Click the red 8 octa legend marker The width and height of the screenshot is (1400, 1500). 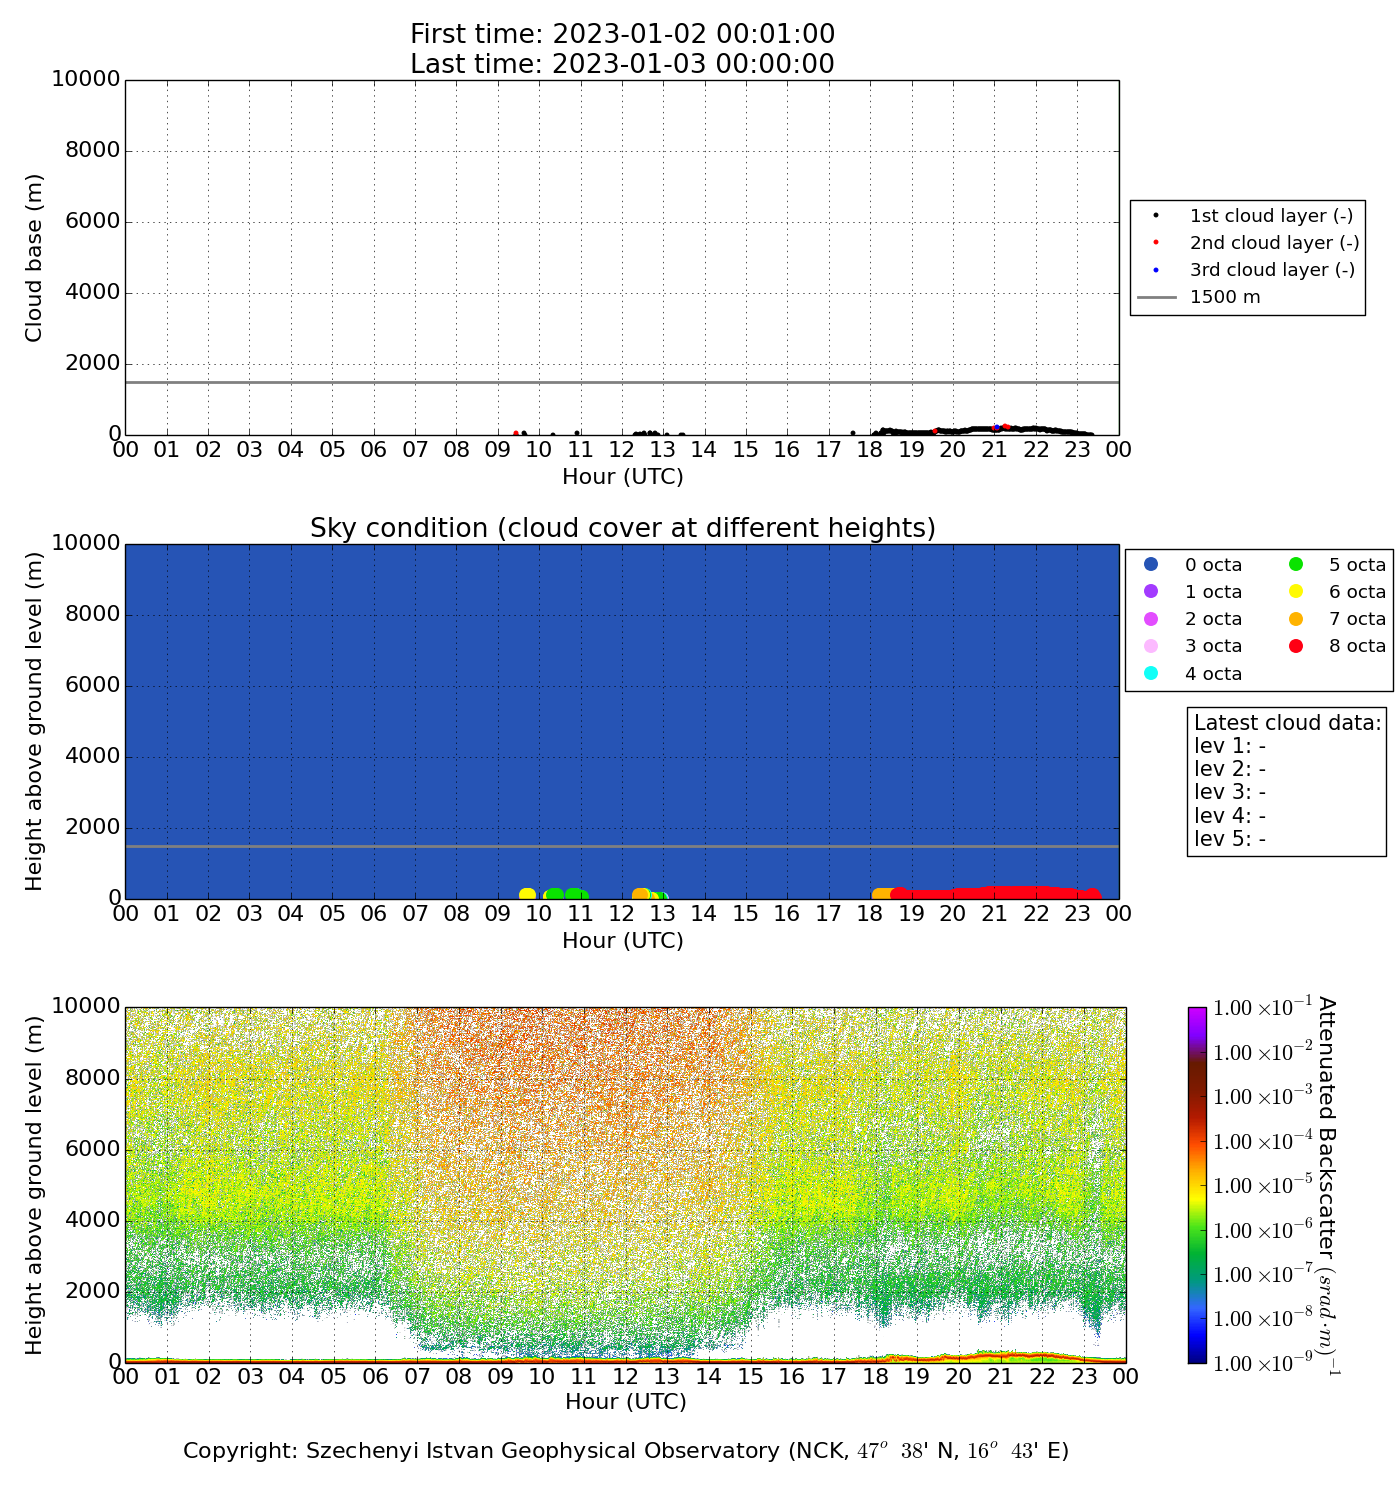1296,646
